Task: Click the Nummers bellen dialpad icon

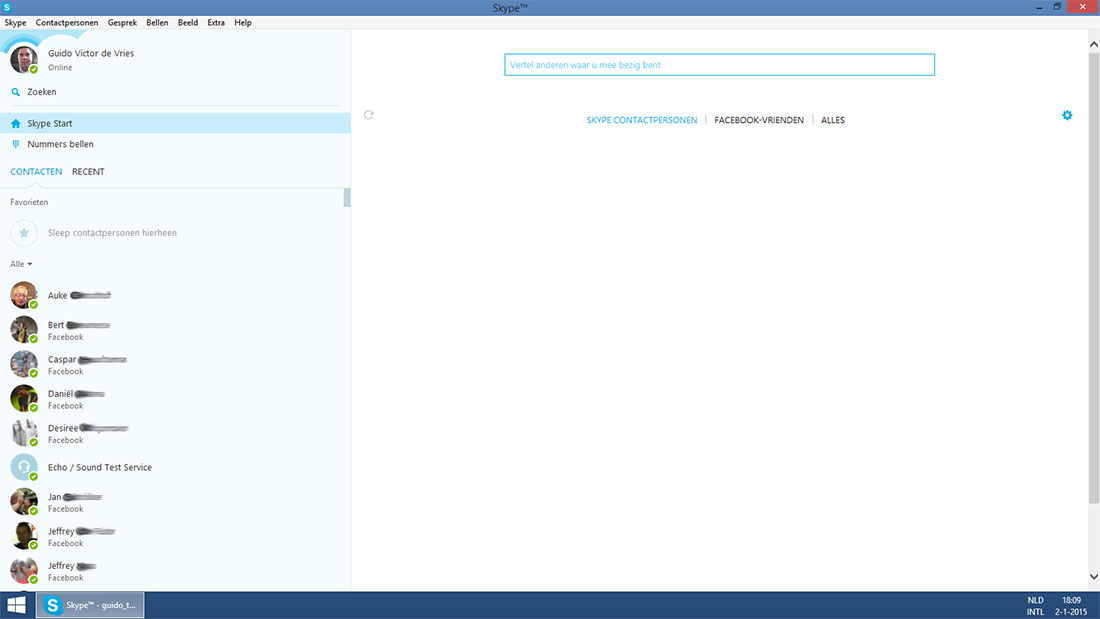Action: click(x=15, y=144)
